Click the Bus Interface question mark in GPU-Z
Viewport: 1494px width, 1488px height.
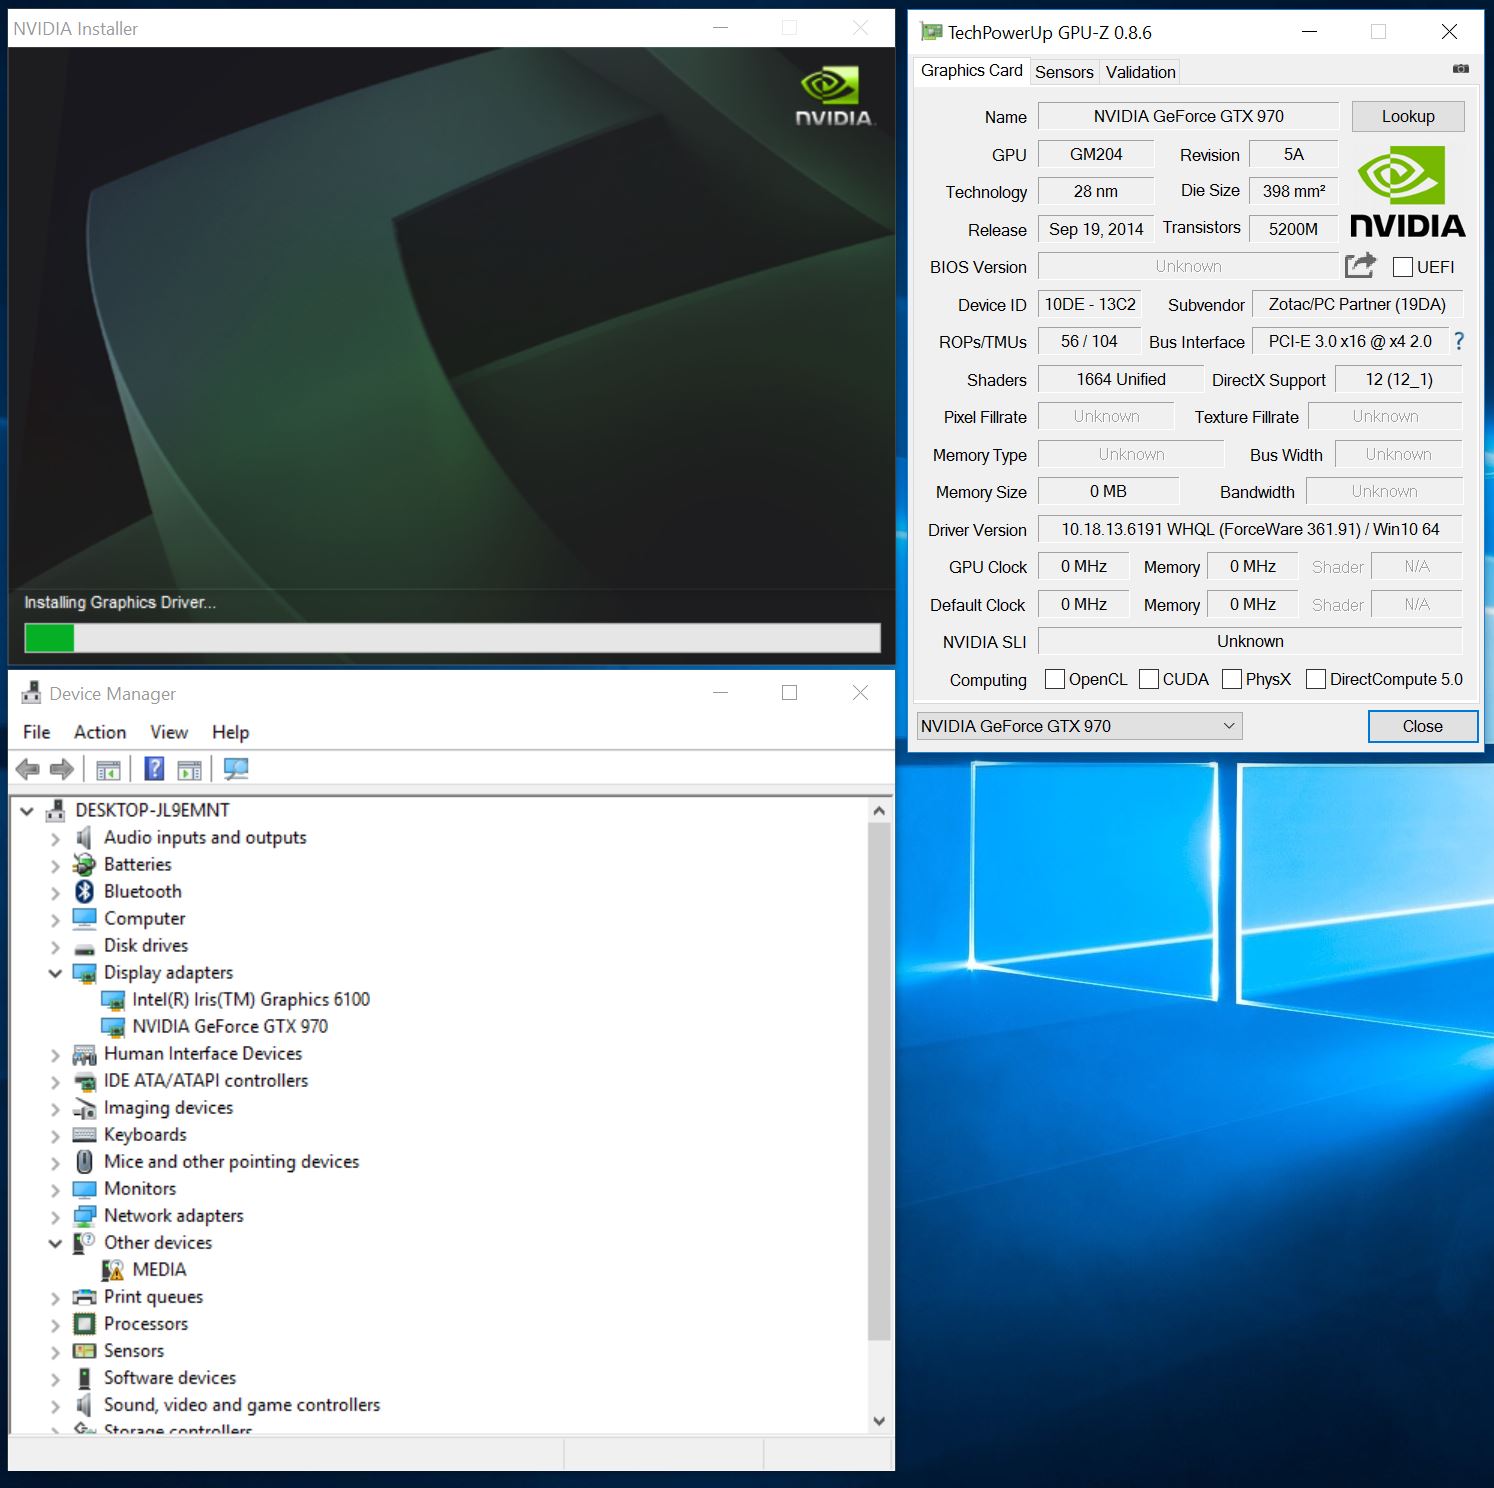1459,341
